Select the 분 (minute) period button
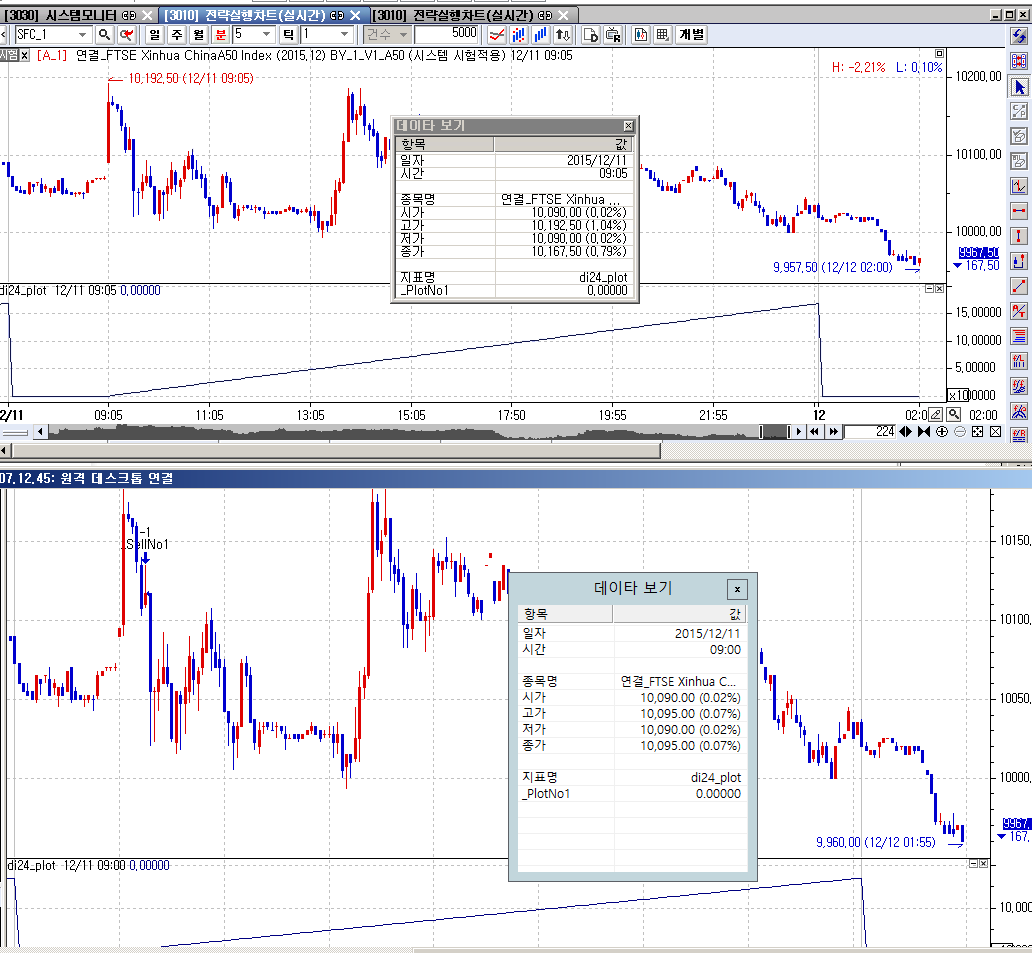 coord(220,35)
